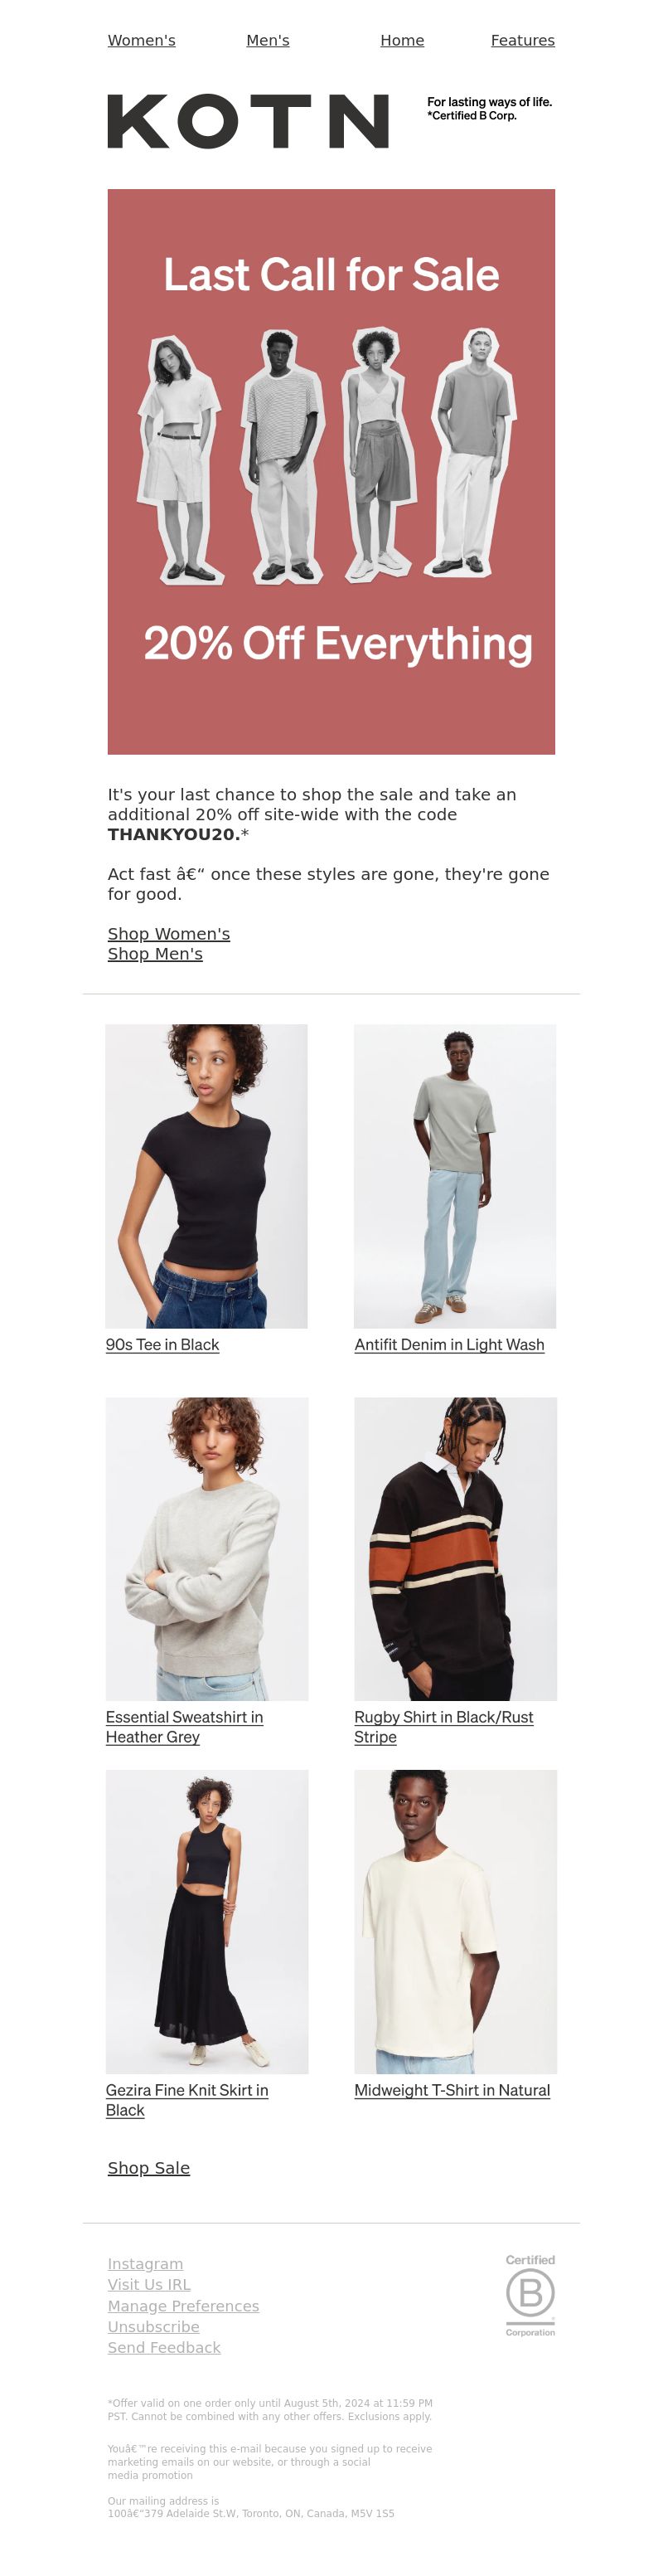Open the Midweight T-Shirt in Natural link

pos(452,2089)
